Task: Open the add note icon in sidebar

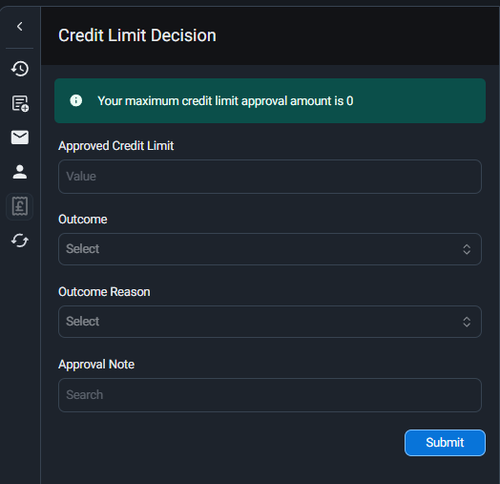Action: click(x=20, y=103)
